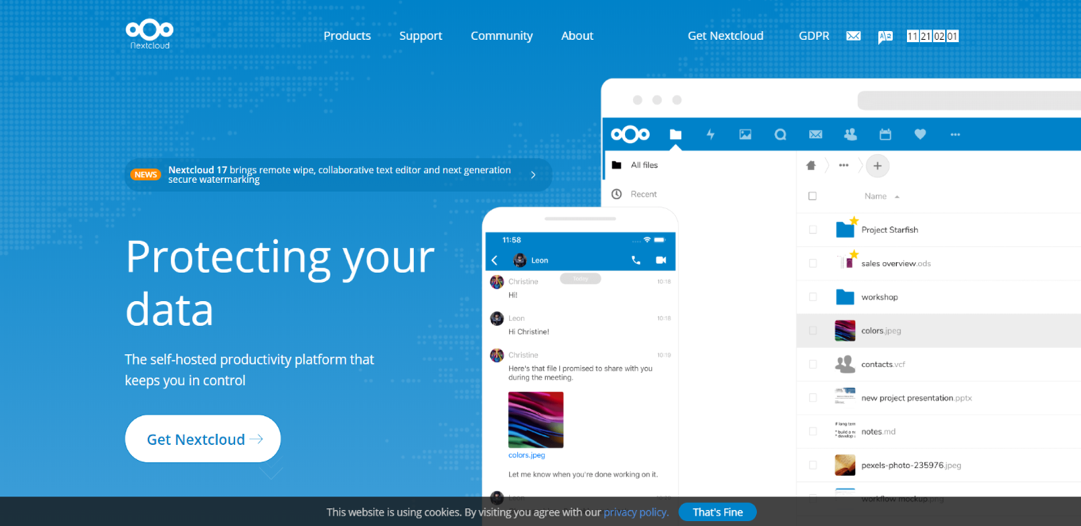Click the shared colors image thumbnail in chat
Screen dimensions: 1081x526
(x=536, y=420)
